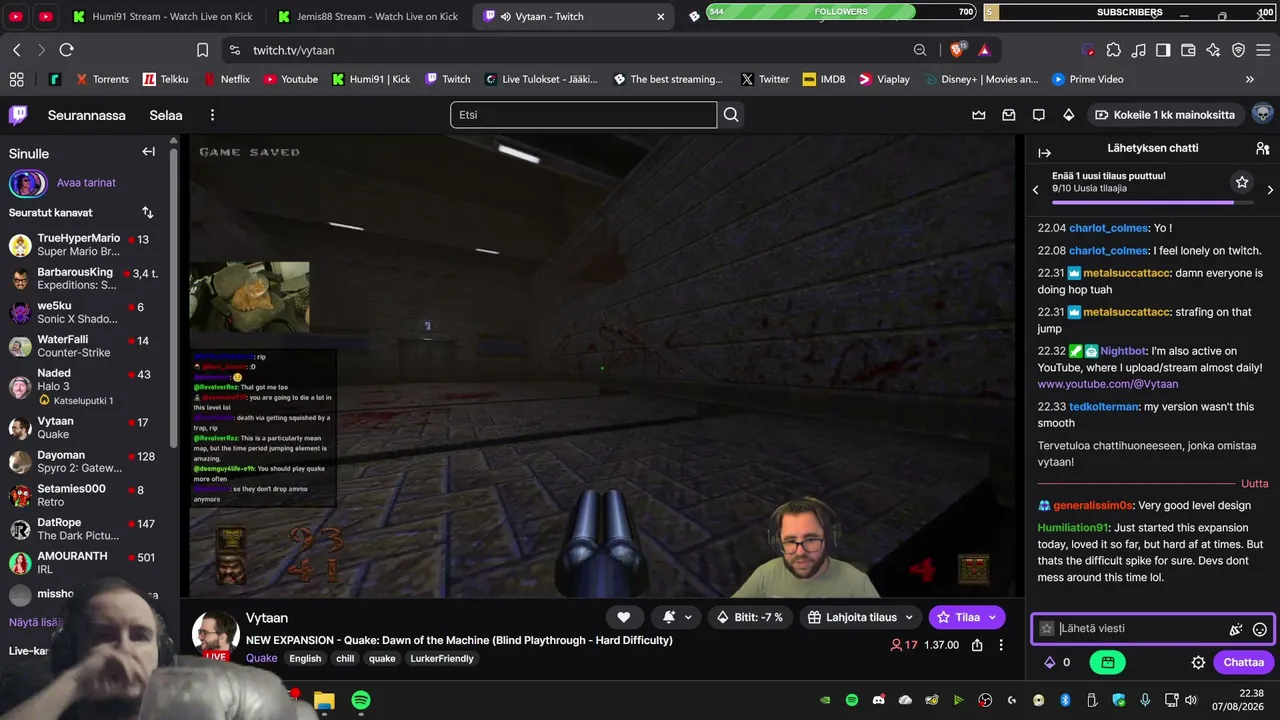Open Brave Rewards triangle icon
The height and width of the screenshot is (720, 1280).
tap(984, 50)
